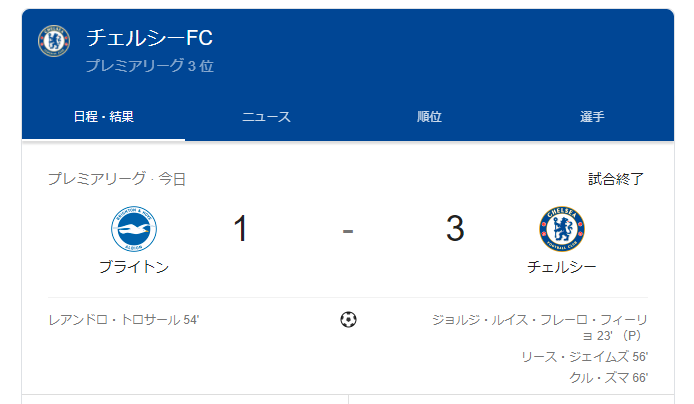Viewport: 694px width, 404px height.
Task: Click the Chelsea crest in the header
Action: pyautogui.click(x=54, y=41)
